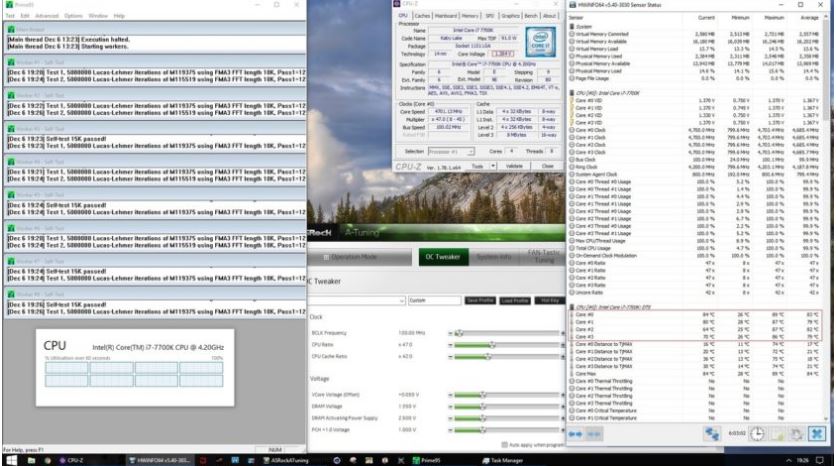Open the Prime95 Test menu
Viewport: 836px width, 466px height.
(10, 16)
